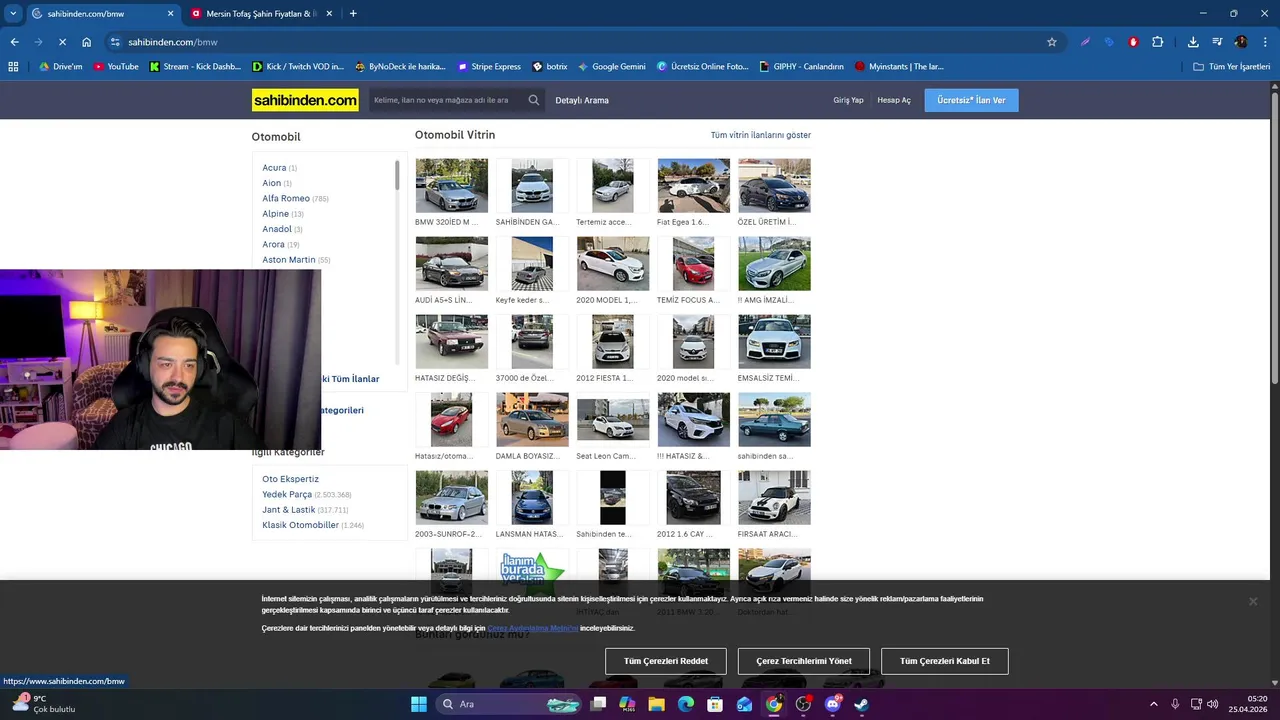Open the Stripe Express bookmark

489,67
